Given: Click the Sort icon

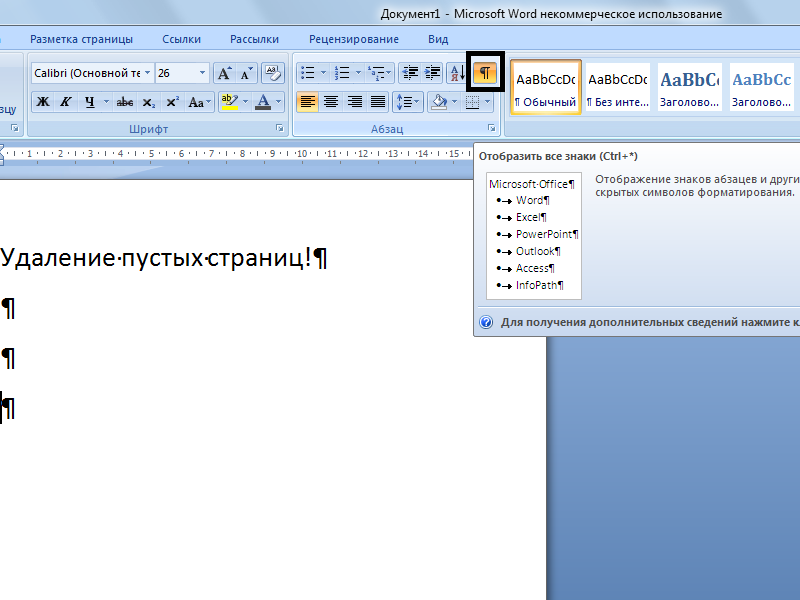Looking at the screenshot, I should click(458, 73).
